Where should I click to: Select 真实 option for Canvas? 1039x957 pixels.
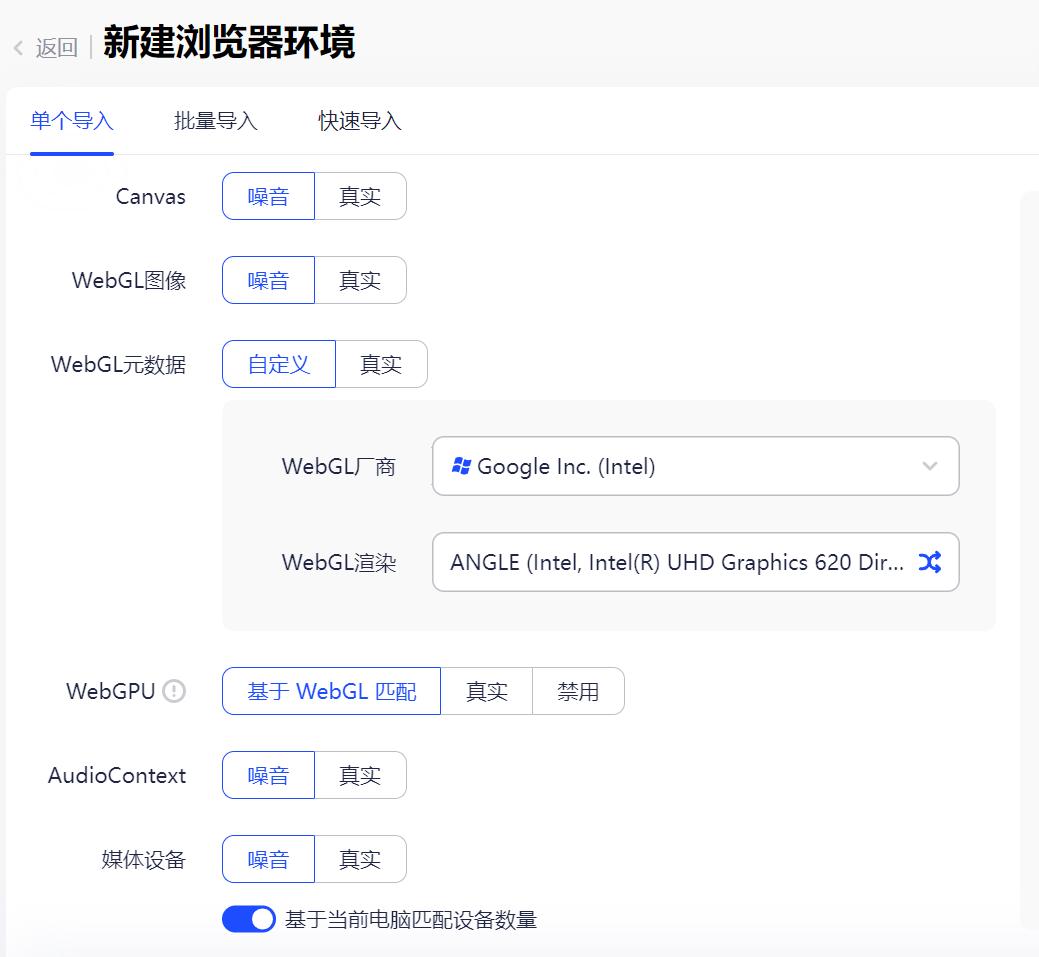[x=360, y=196]
